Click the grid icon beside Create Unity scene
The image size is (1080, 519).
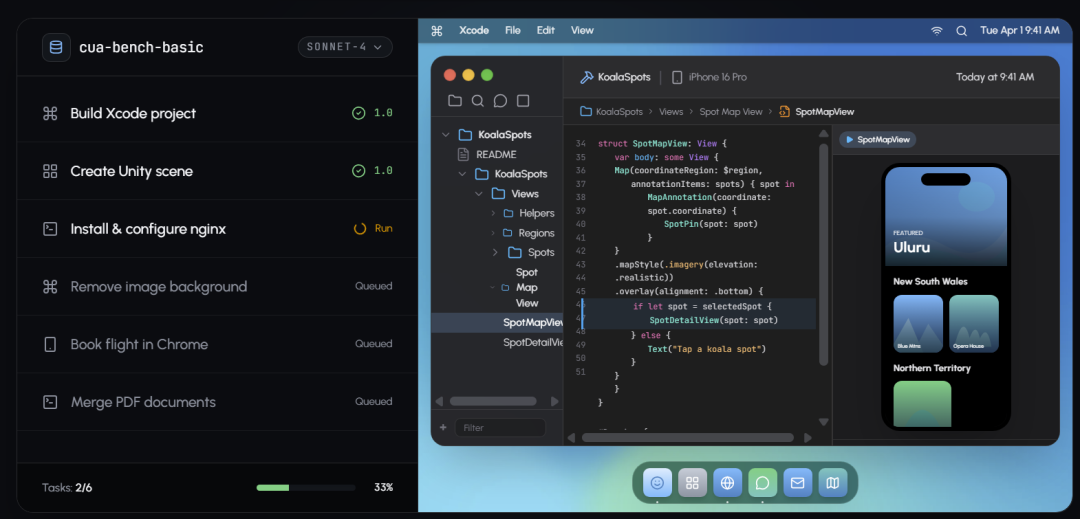[x=50, y=171]
